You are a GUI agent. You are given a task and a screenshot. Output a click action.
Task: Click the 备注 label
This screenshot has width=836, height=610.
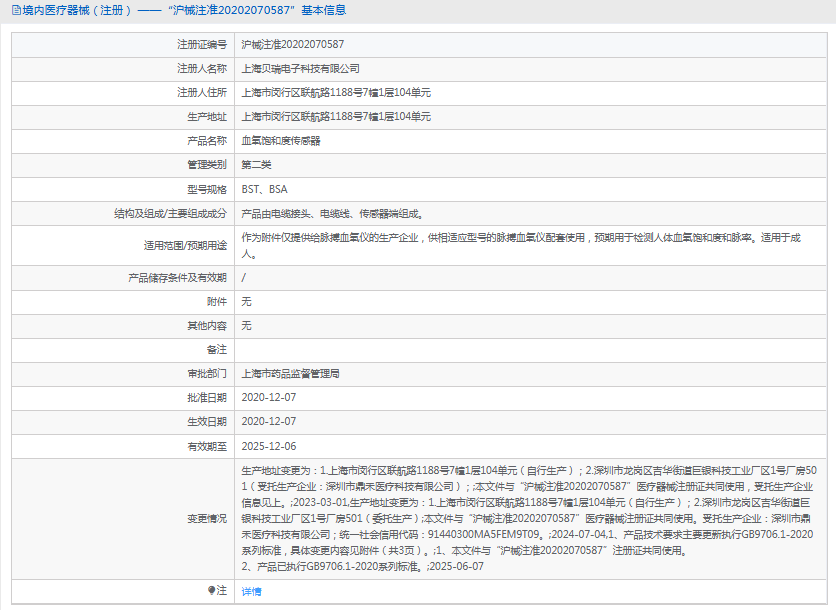[217, 350]
